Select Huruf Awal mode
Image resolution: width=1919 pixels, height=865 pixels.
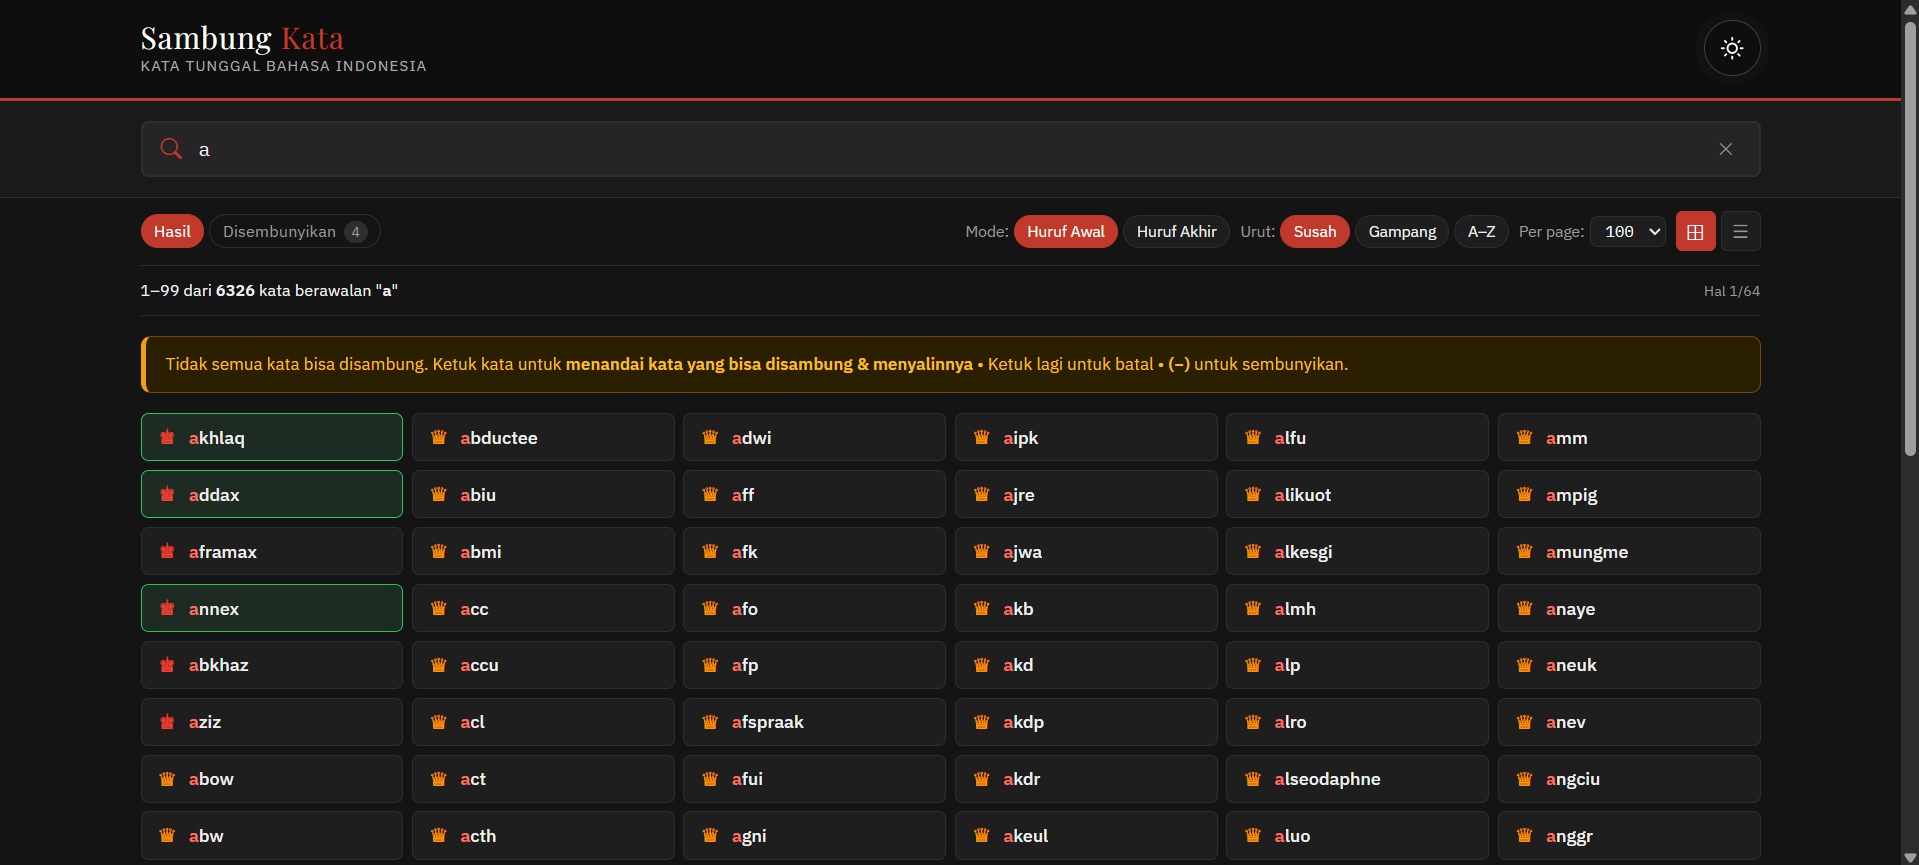pos(1066,232)
